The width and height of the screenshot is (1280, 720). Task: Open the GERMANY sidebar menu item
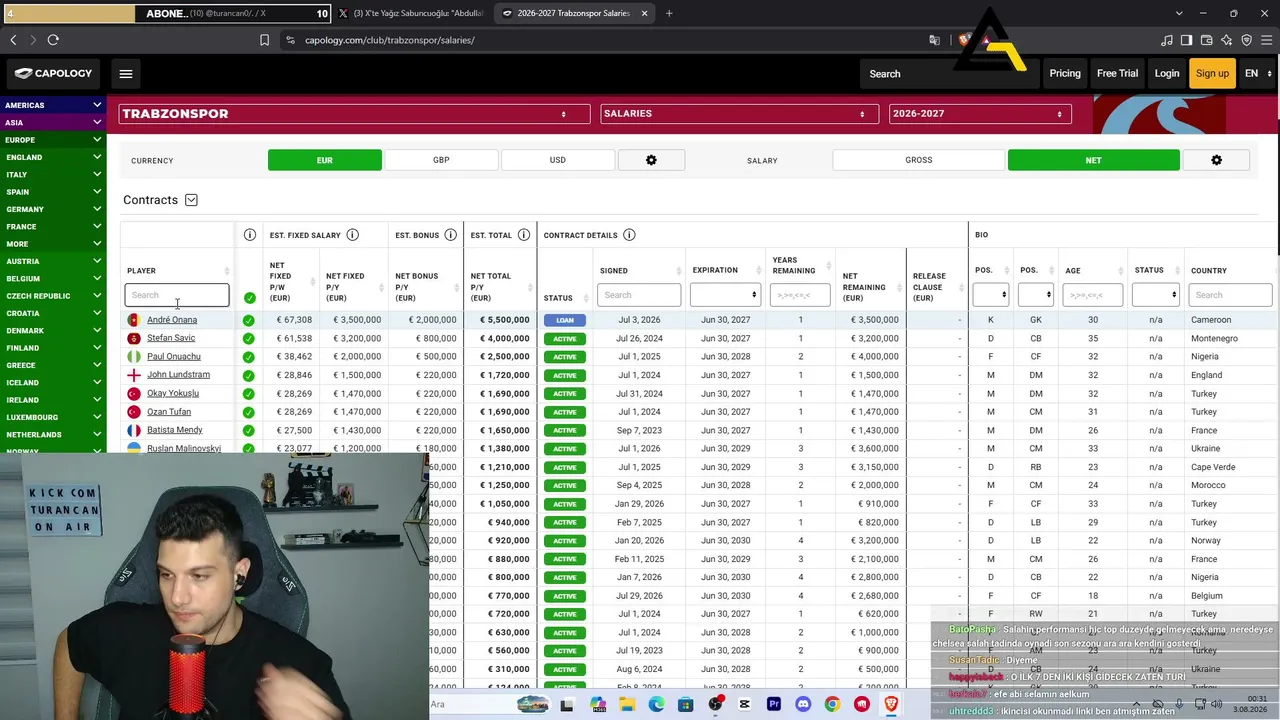click(x=53, y=209)
